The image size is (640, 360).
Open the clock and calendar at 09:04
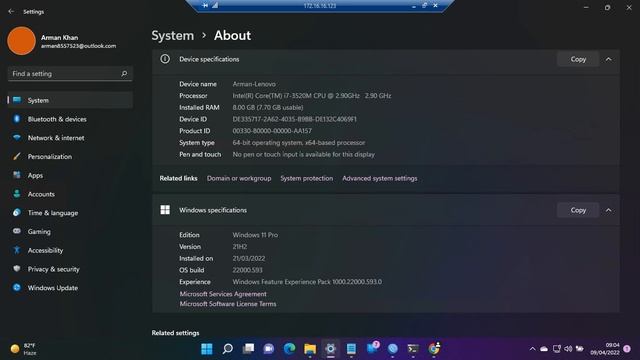pyautogui.click(x=605, y=349)
